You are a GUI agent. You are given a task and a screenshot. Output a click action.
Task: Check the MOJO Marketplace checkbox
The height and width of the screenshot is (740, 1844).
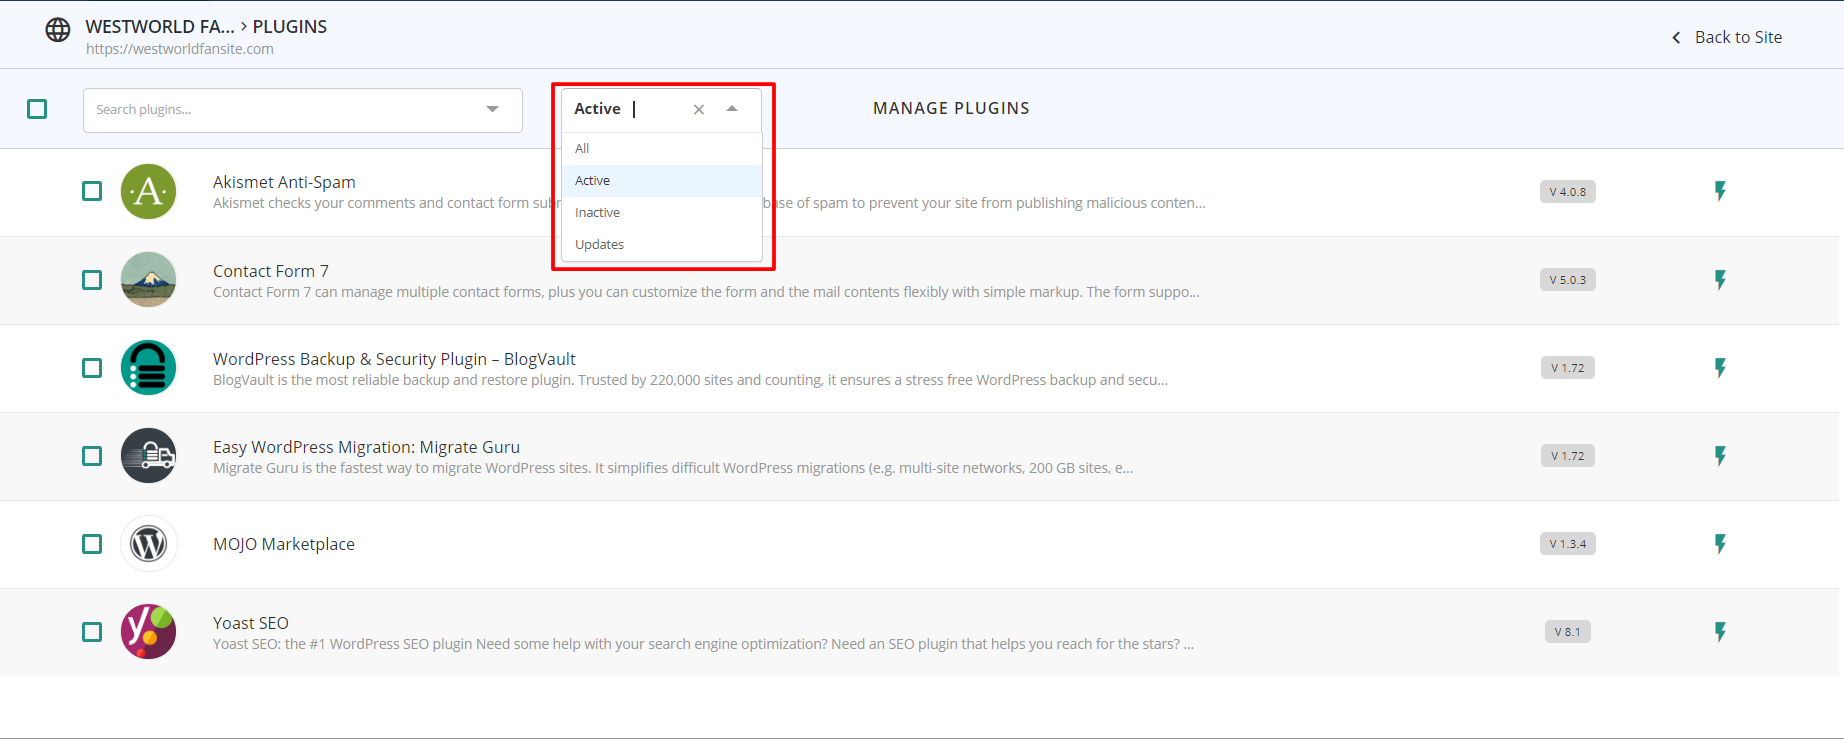[92, 544]
